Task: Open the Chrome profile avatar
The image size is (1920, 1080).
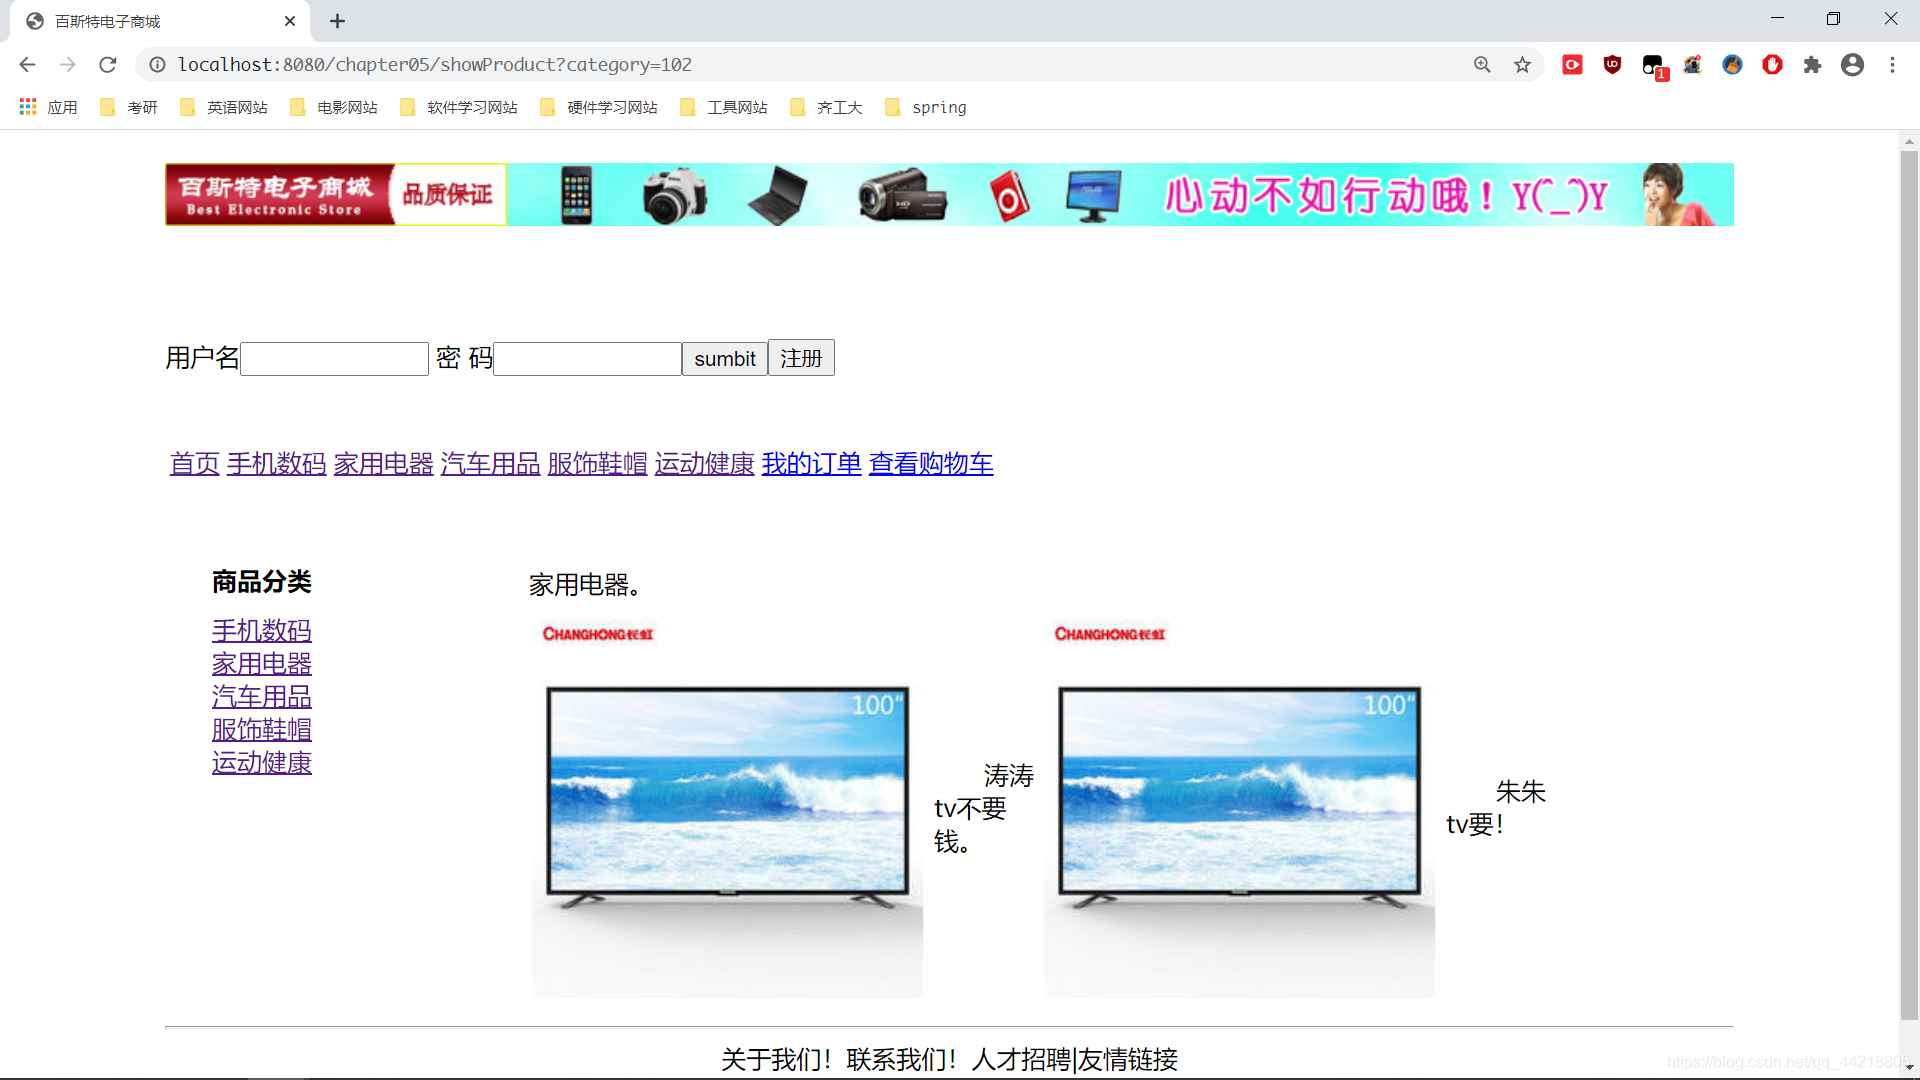Action: (1852, 65)
